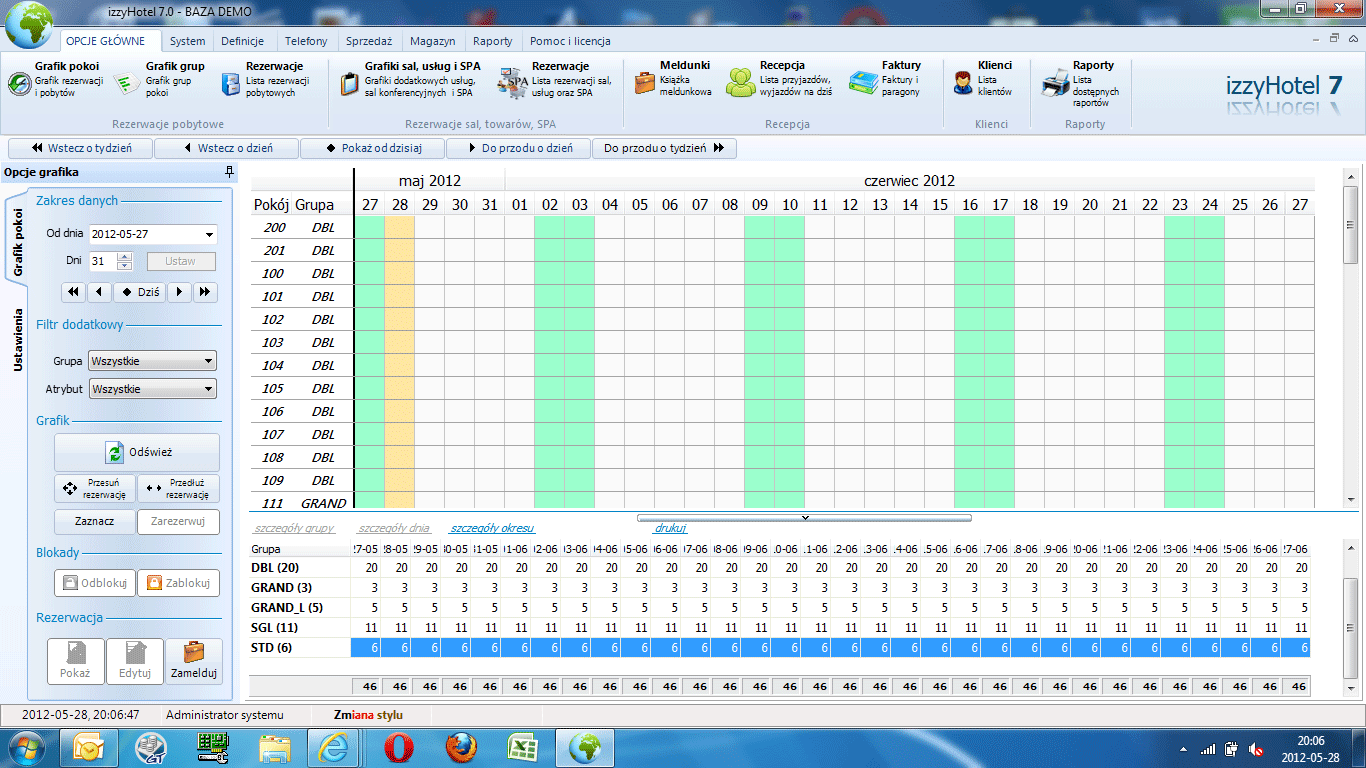1366x768 pixels.
Task: Open Raporty printer icon
Action: 1055,84
